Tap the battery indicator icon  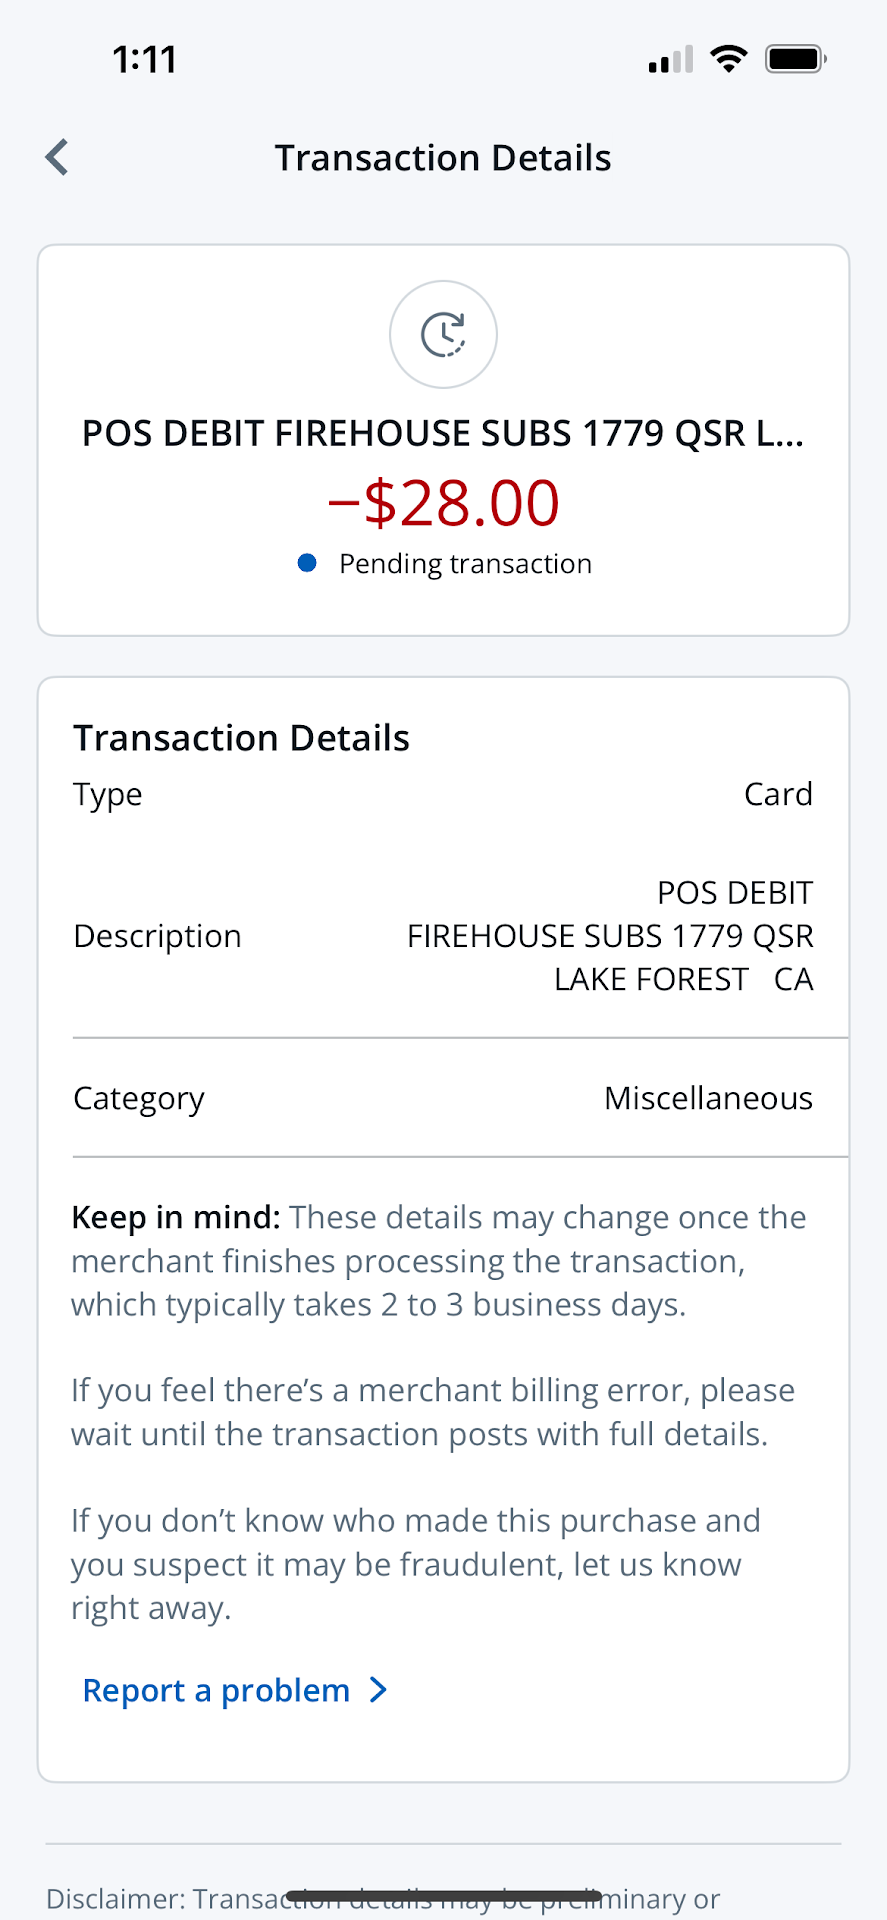pyautogui.click(x=795, y=59)
